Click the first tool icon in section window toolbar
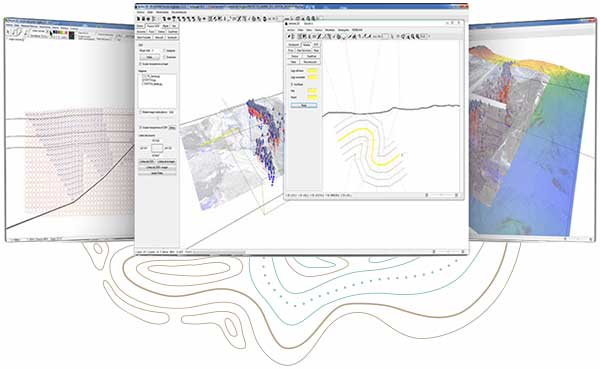Screen dimensions: 600x369 pos(289,36)
